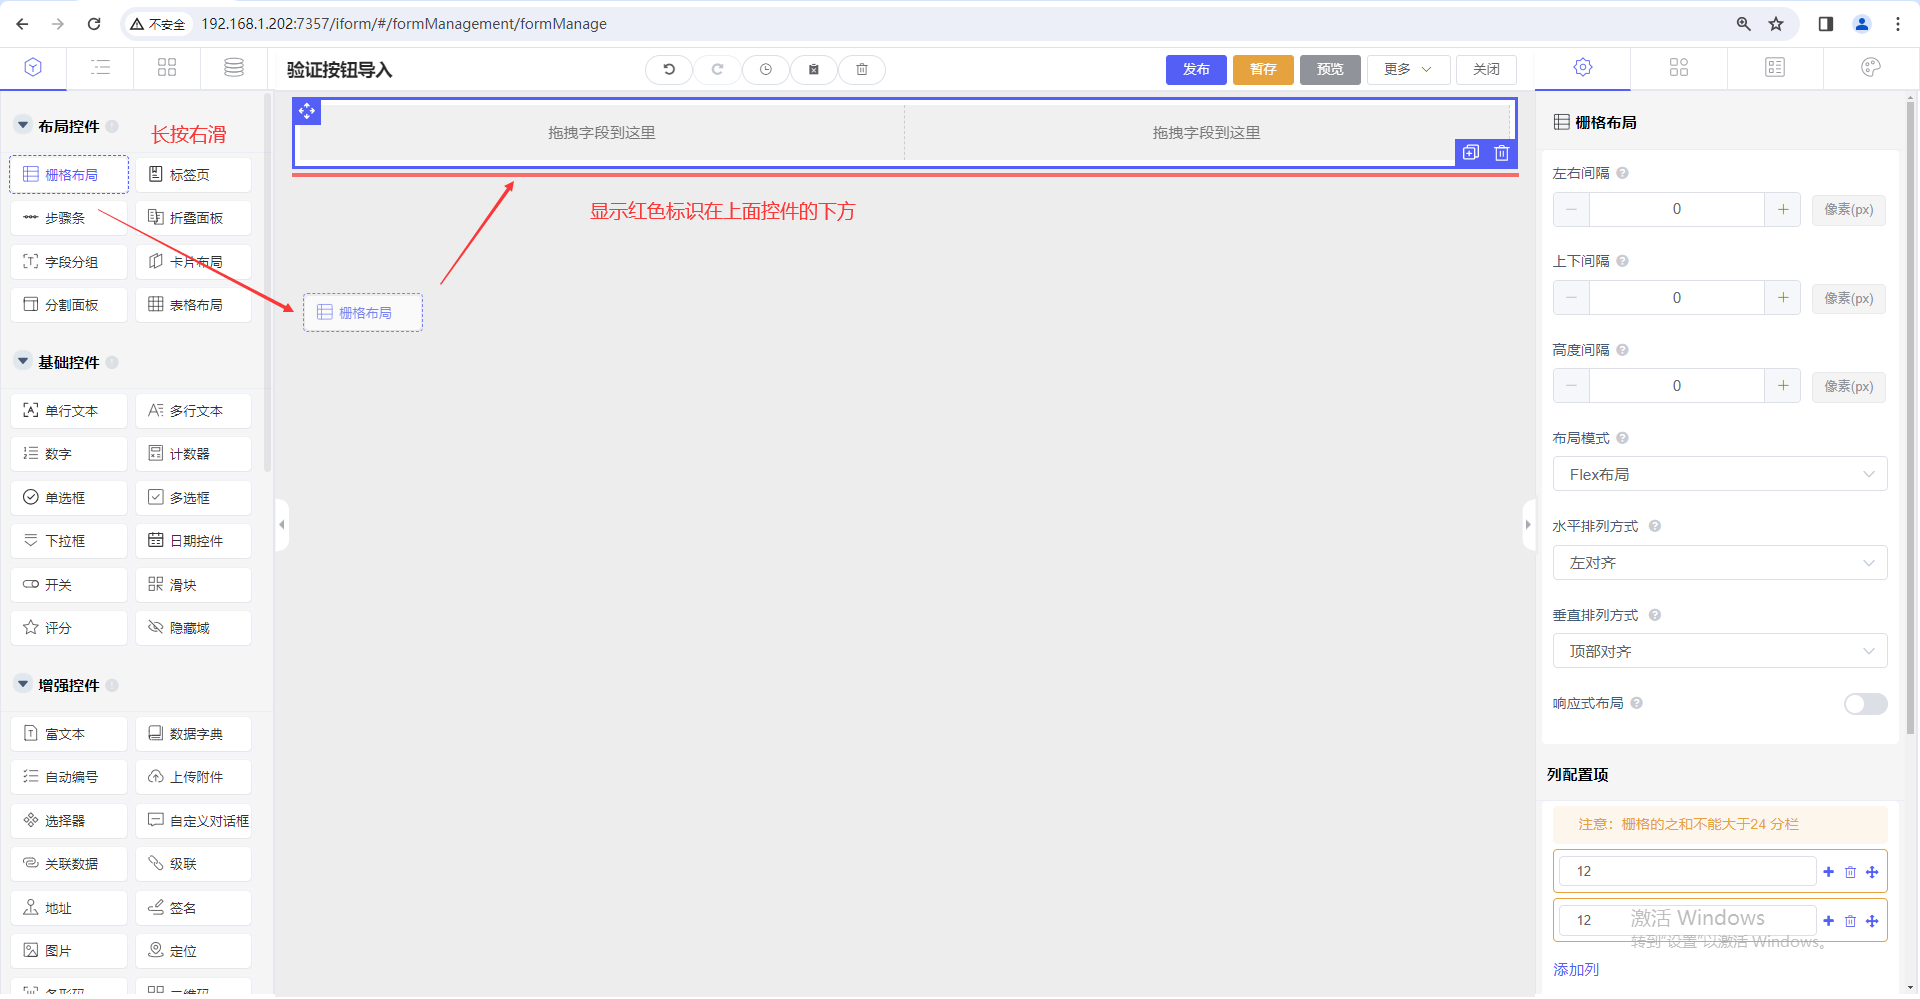Copy the selected grid layout
This screenshot has height=999, width=1920.
[1470, 153]
